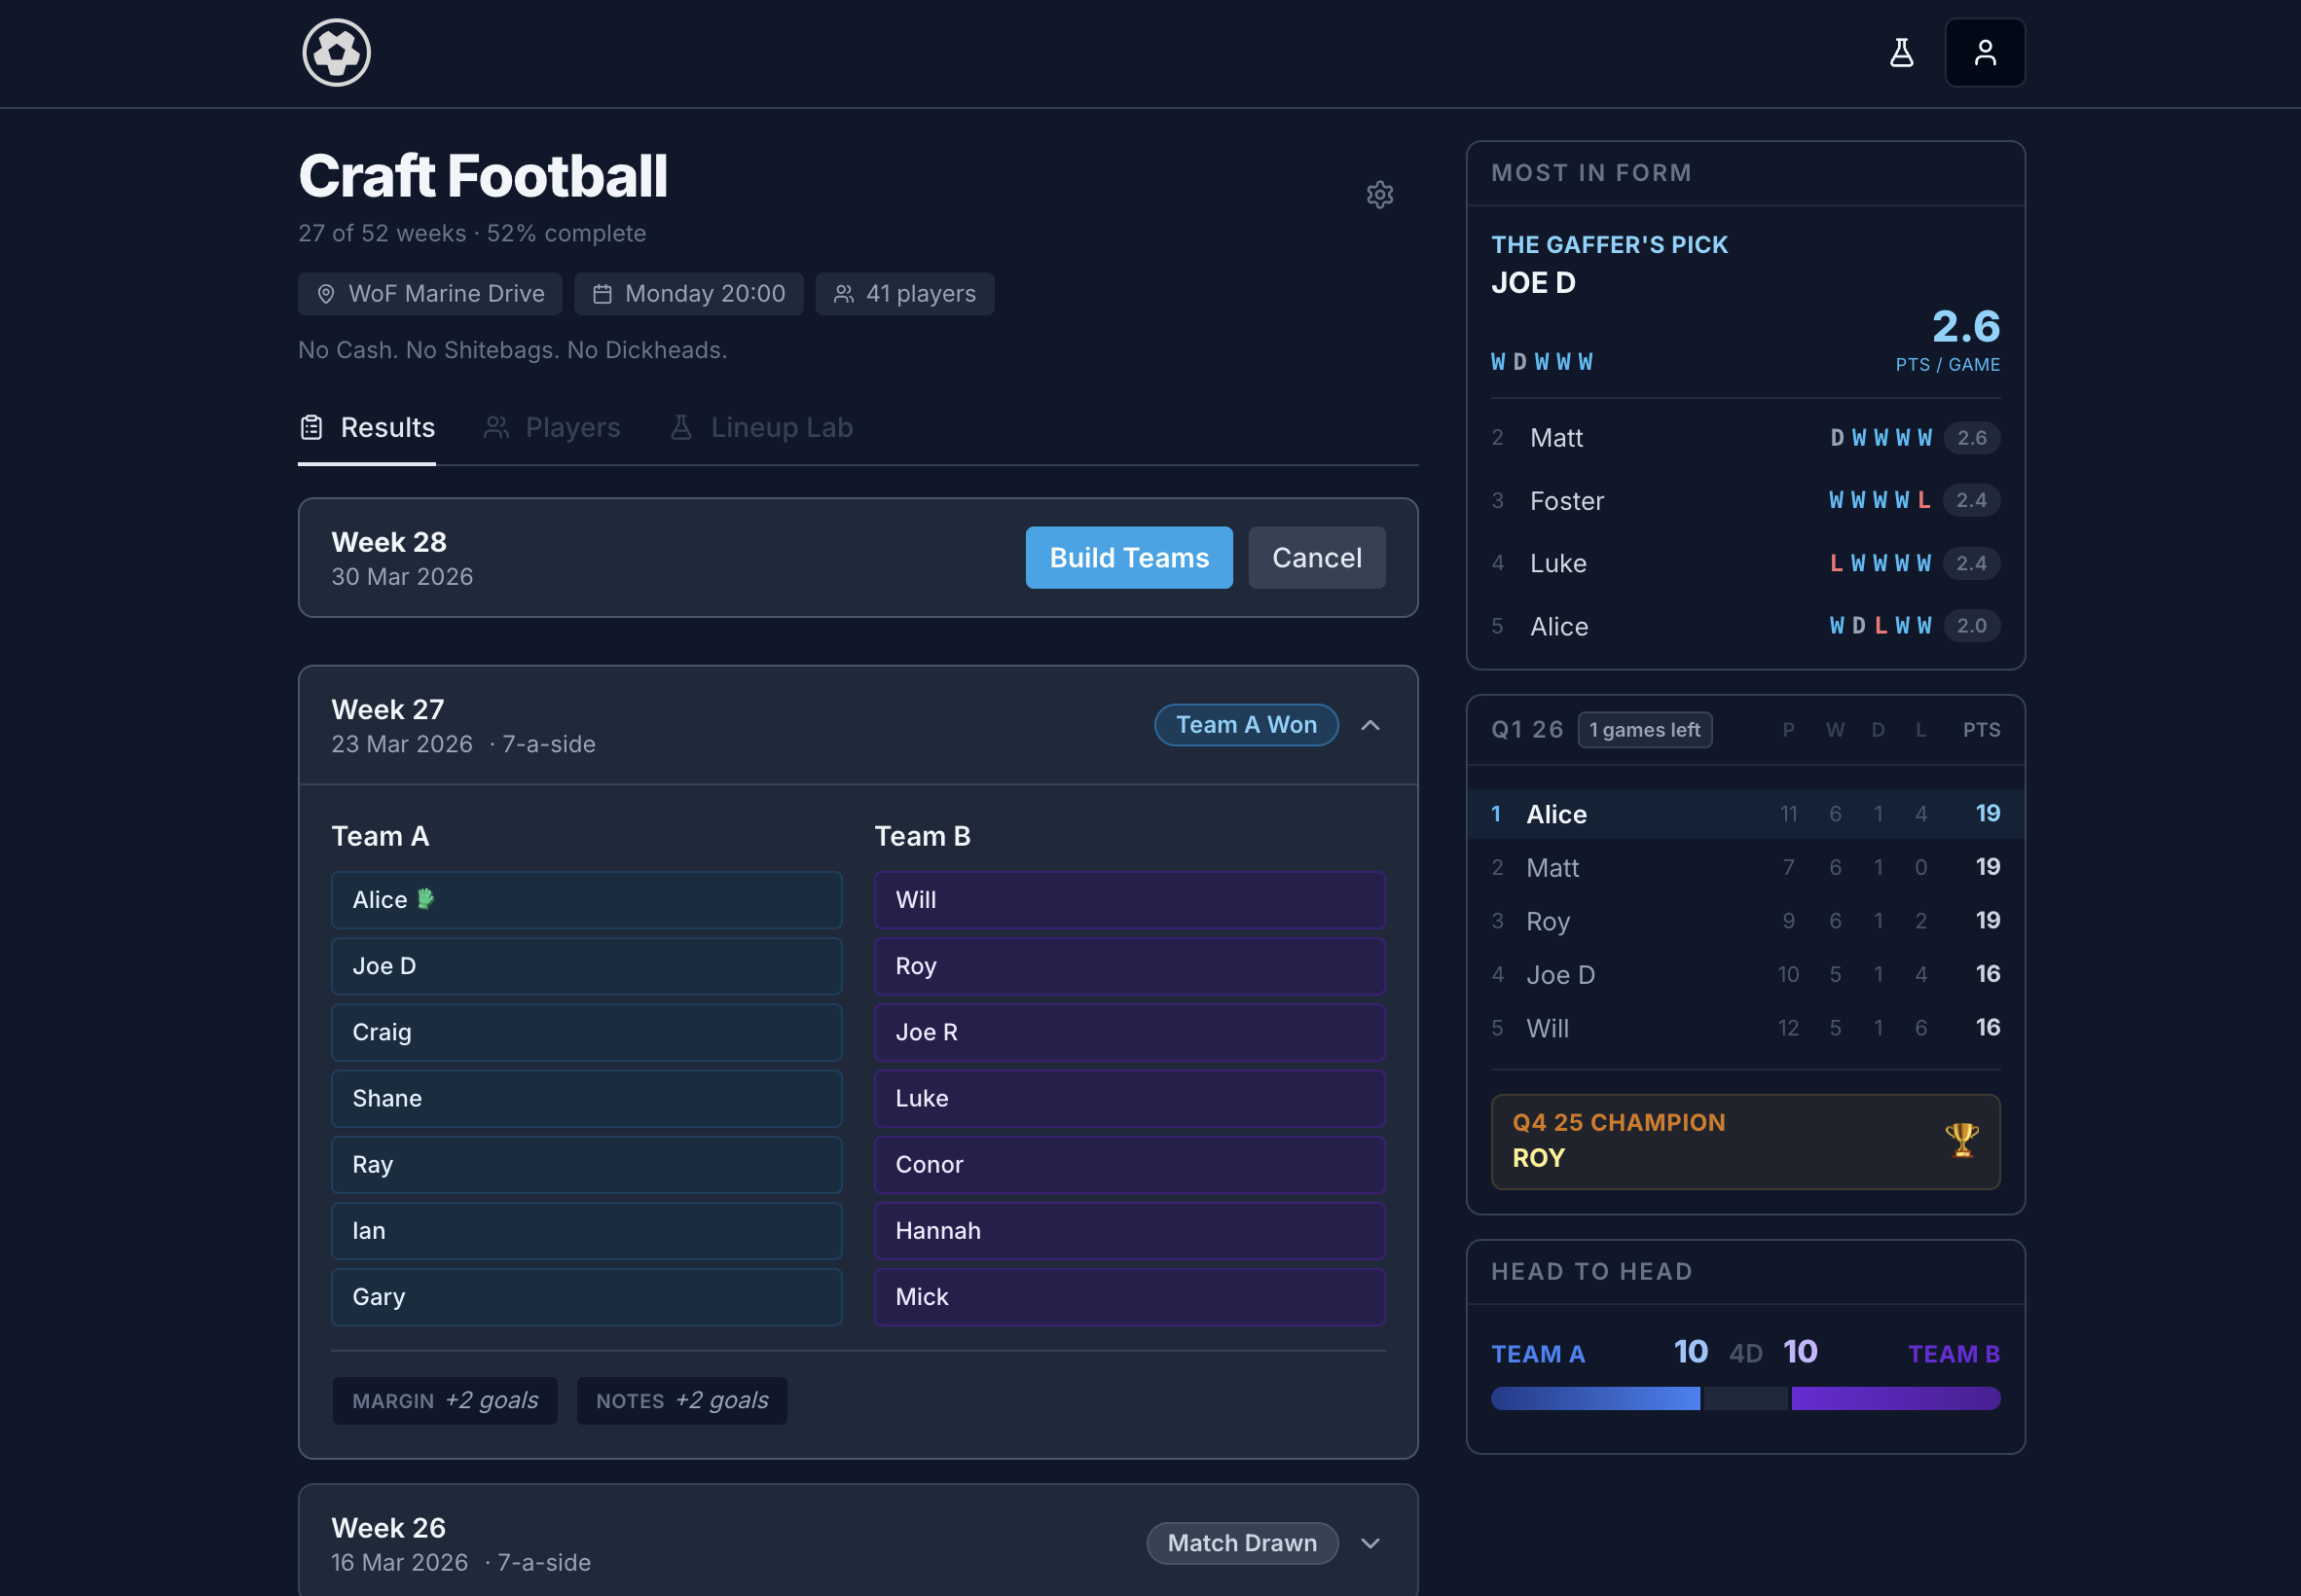The image size is (2301, 1596).
Task: Open the Craft Football settings gear
Action: (x=1380, y=194)
